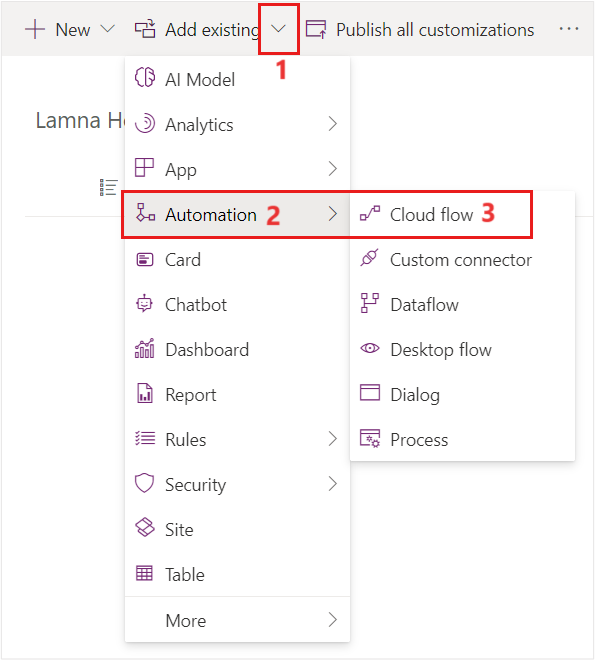
Task: Select Process in the submenu
Action: pyautogui.click(x=462, y=439)
